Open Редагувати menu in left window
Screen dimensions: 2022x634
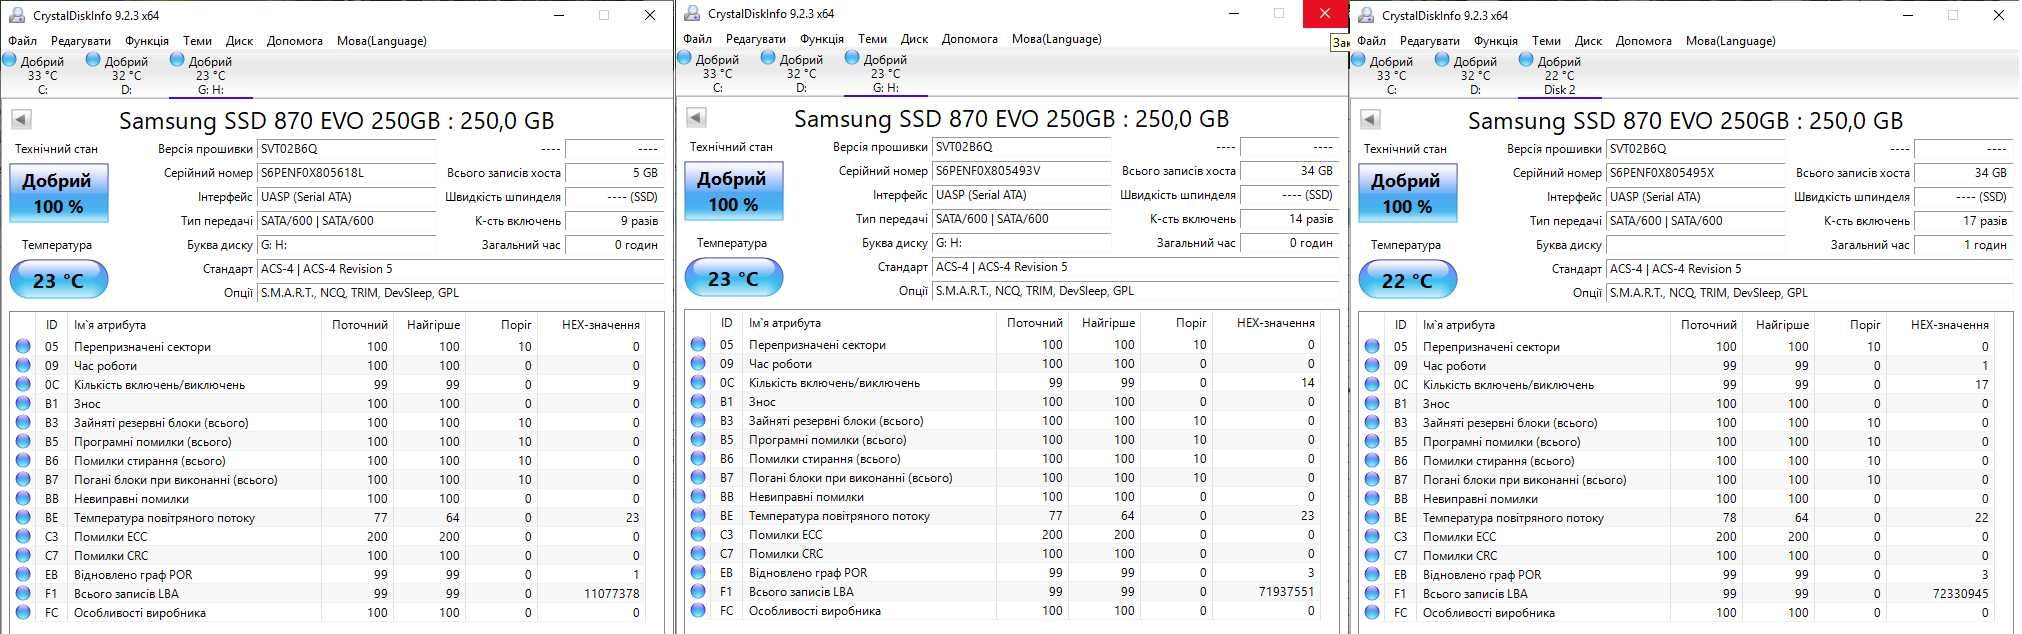pos(81,41)
